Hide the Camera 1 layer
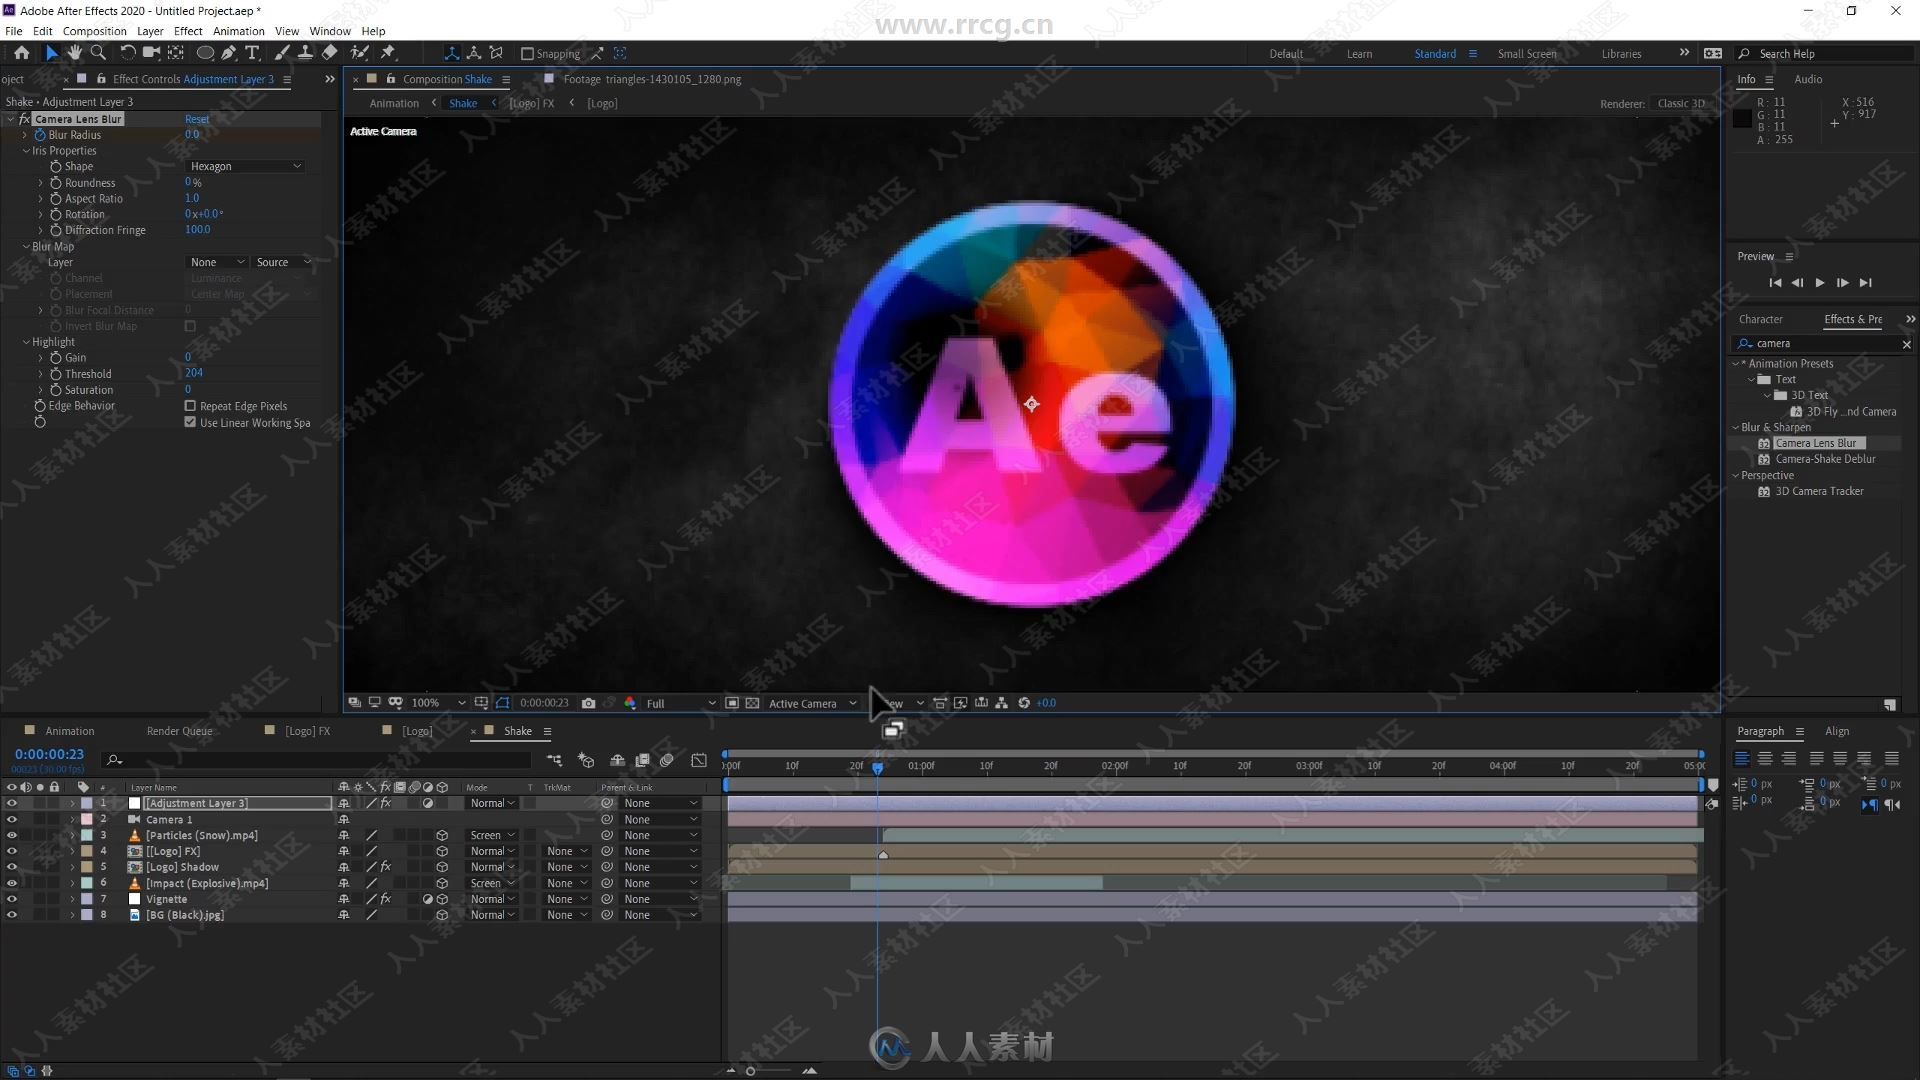Image resolution: width=1920 pixels, height=1080 pixels. click(12, 819)
